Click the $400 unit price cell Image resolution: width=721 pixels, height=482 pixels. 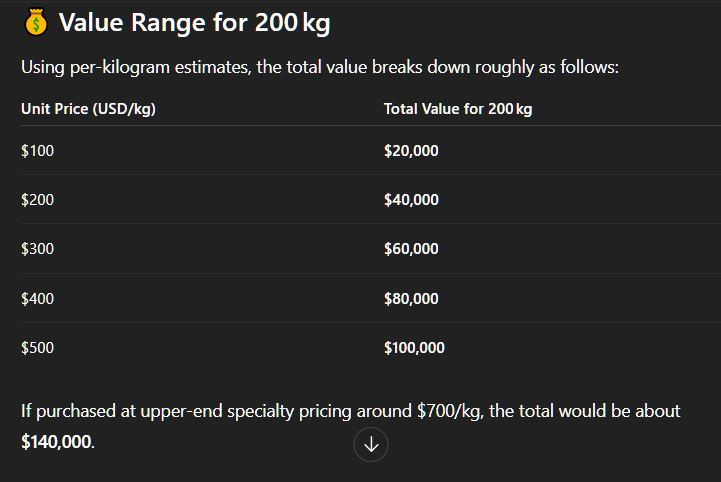pos(37,298)
